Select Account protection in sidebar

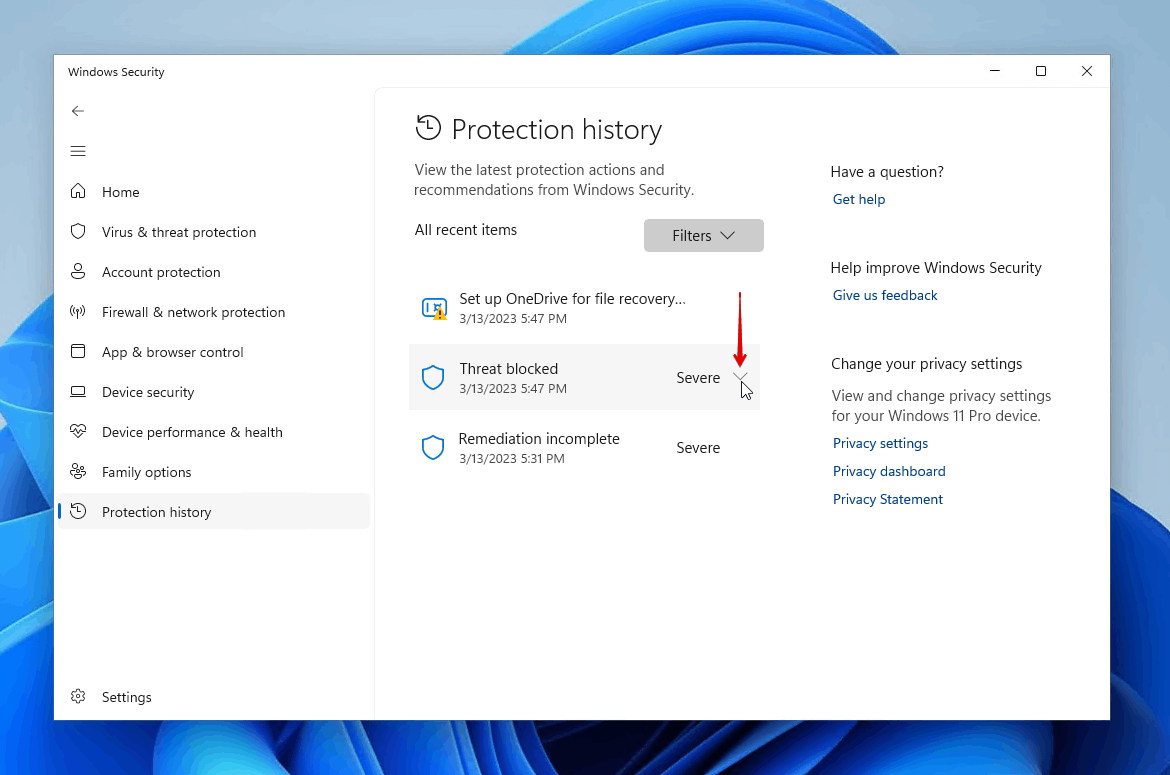(213, 272)
